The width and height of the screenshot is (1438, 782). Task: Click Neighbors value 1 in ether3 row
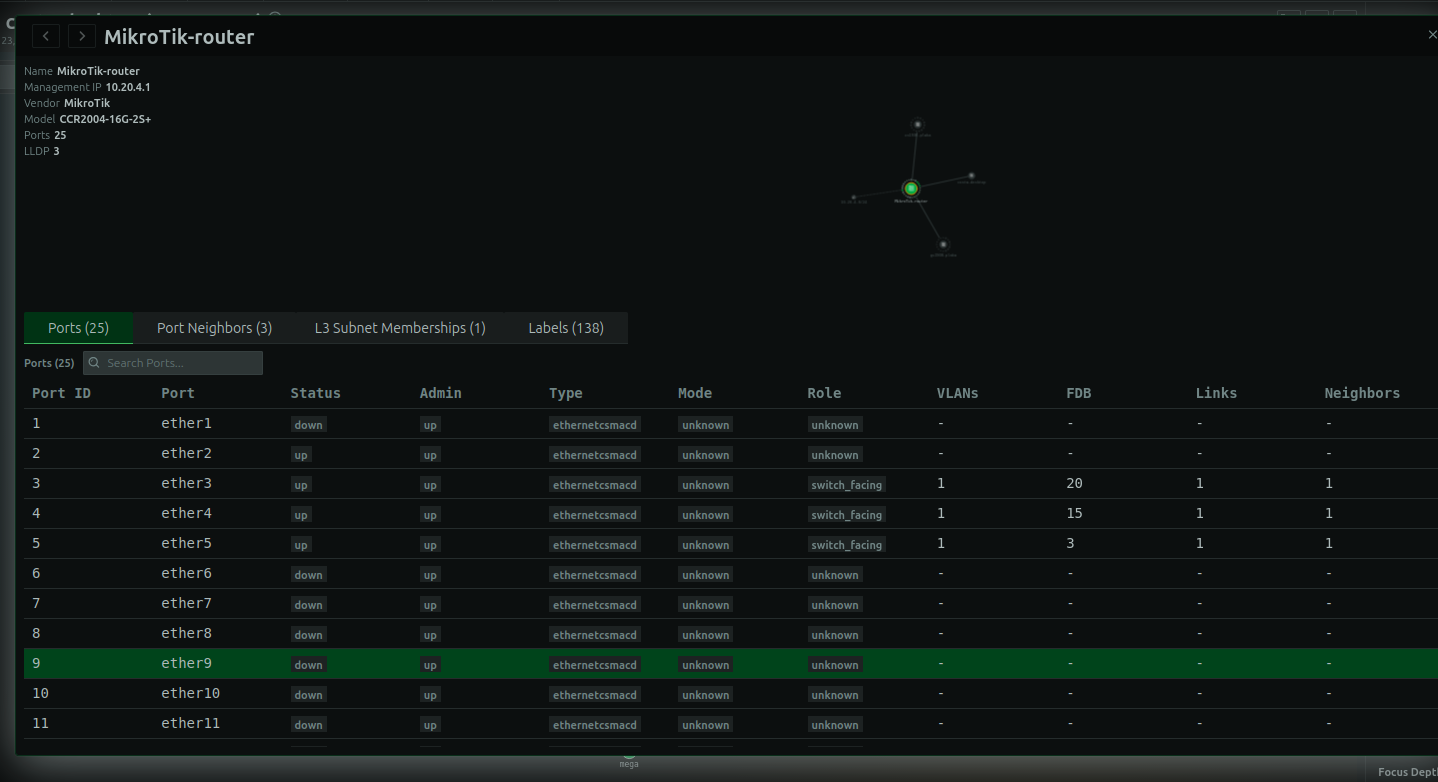pyautogui.click(x=1329, y=483)
